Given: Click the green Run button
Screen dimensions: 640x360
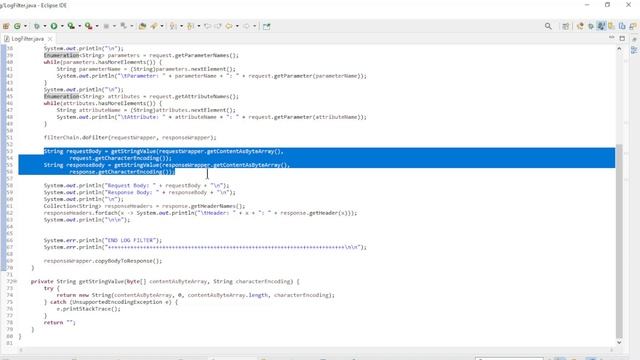Looking at the screenshot, I should tap(54, 26).
